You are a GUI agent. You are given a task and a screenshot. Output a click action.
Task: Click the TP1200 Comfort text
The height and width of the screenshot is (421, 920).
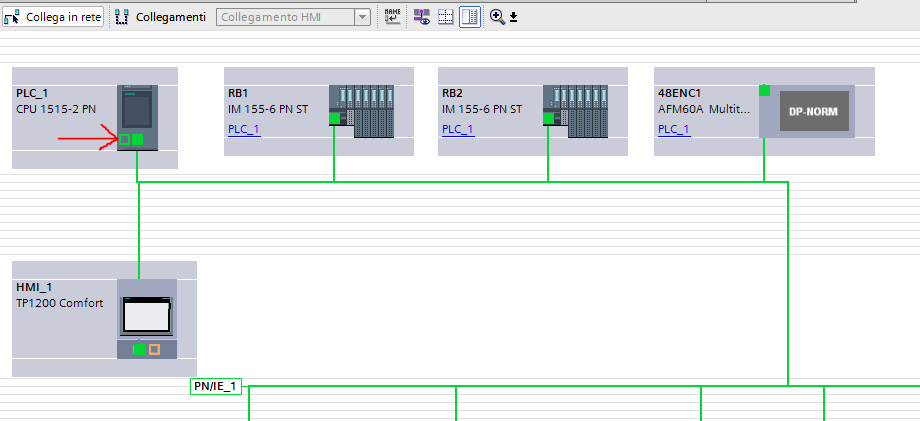[x=59, y=303]
